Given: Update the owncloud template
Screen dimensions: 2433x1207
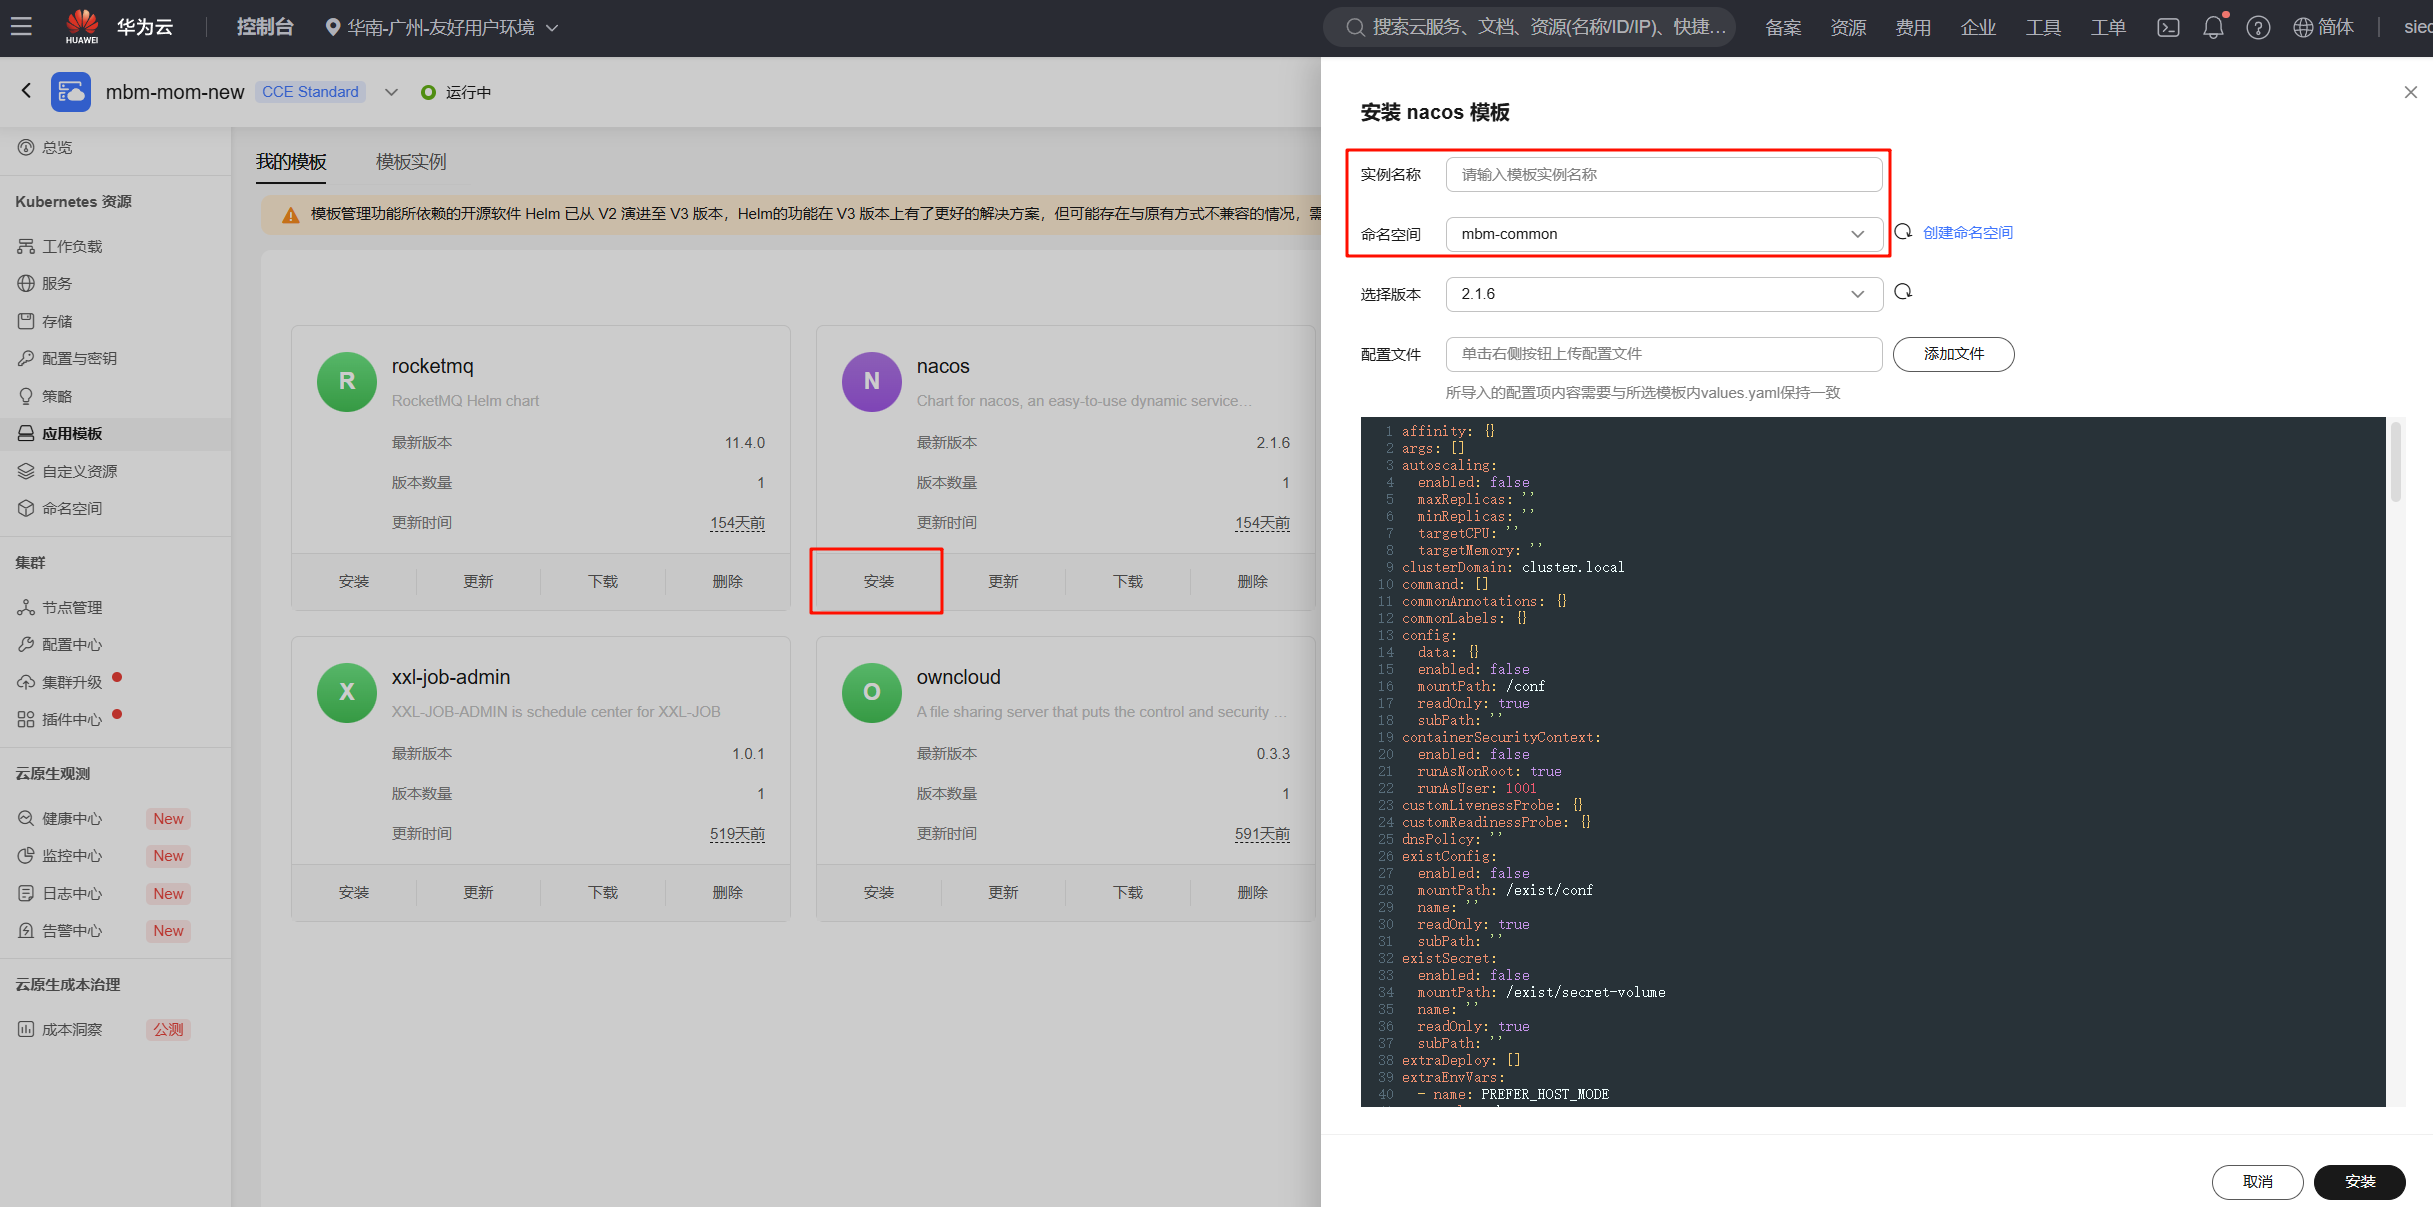Looking at the screenshot, I should coord(1003,892).
